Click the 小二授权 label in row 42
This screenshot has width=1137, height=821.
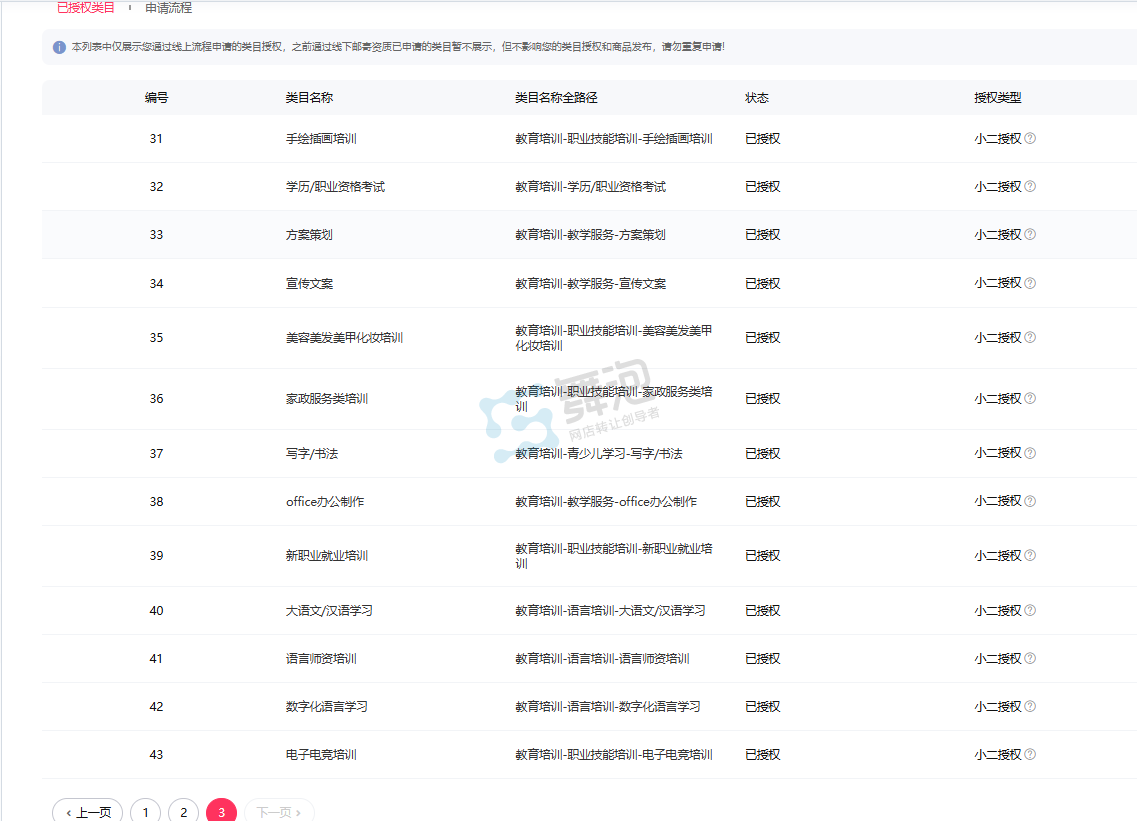point(998,706)
